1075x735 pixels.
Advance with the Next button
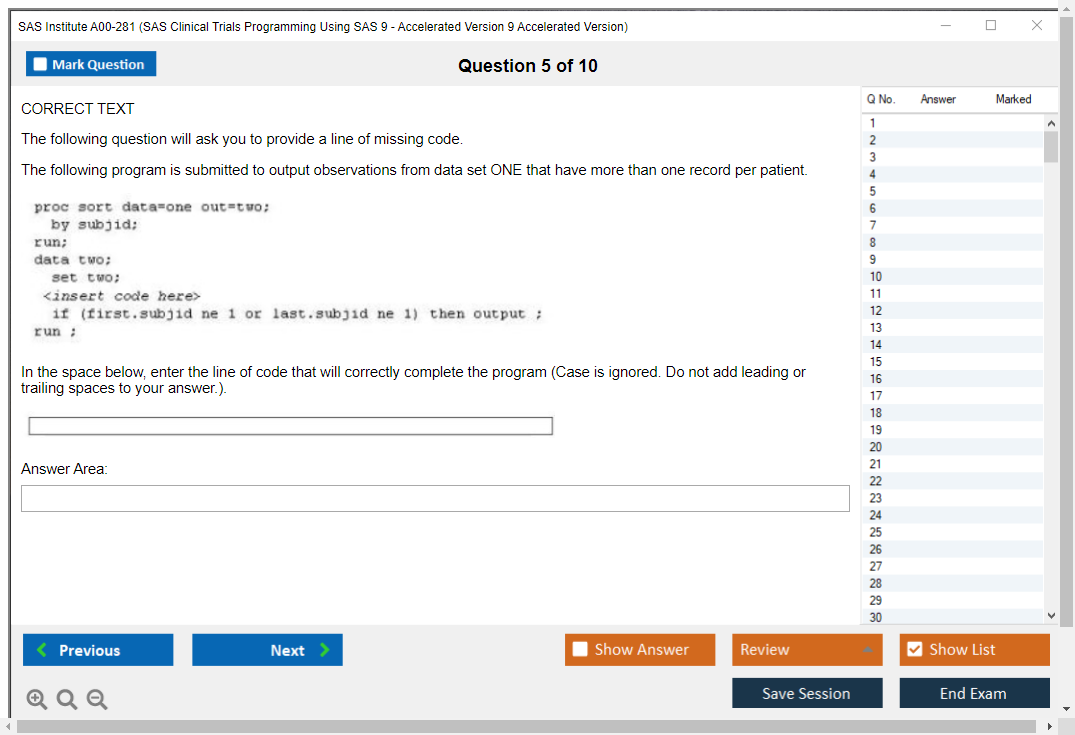click(267, 650)
